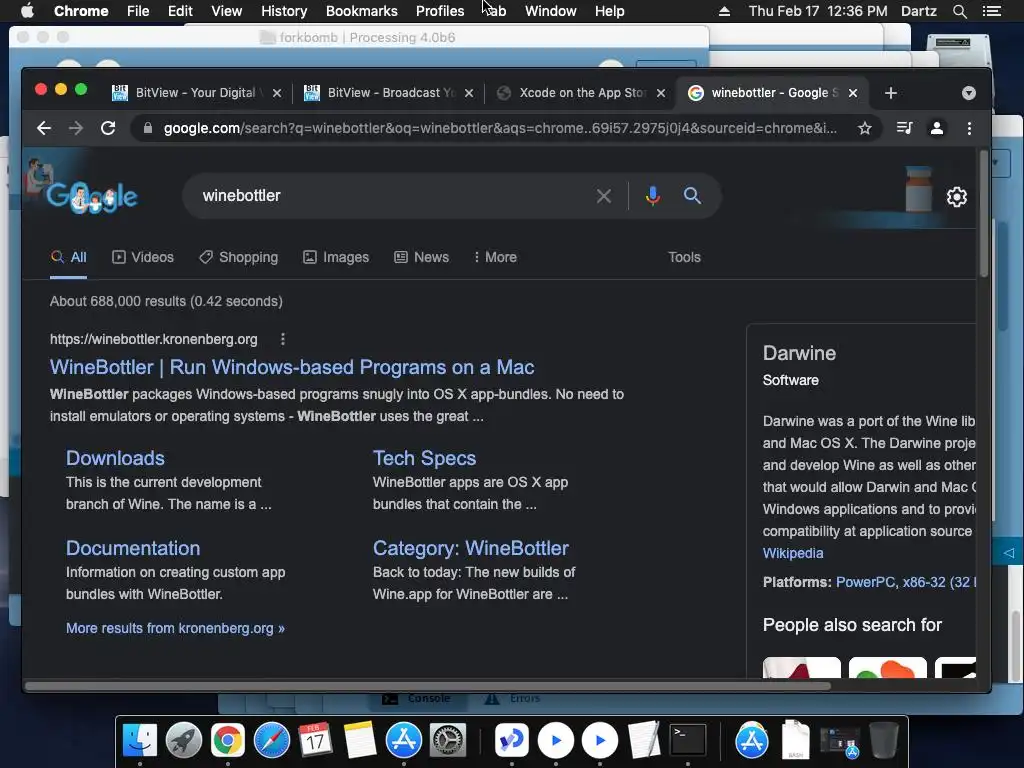The image size is (1024, 768).
Task: Submit the search with the magnifier icon
Action: [x=692, y=195]
